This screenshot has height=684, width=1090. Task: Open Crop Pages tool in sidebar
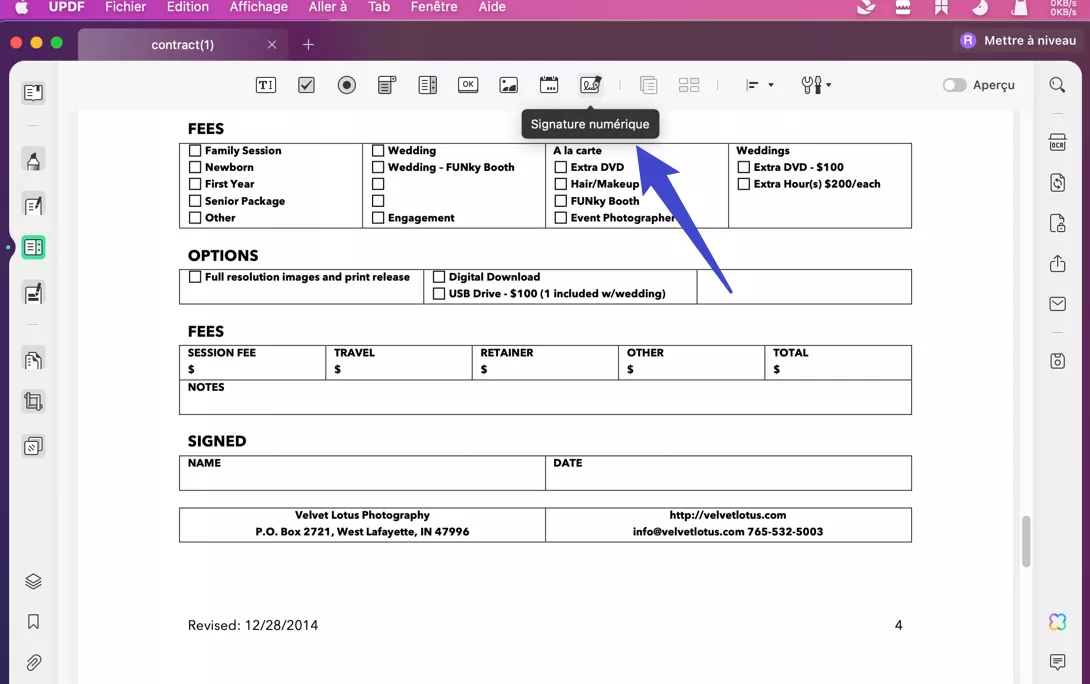pos(33,401)
